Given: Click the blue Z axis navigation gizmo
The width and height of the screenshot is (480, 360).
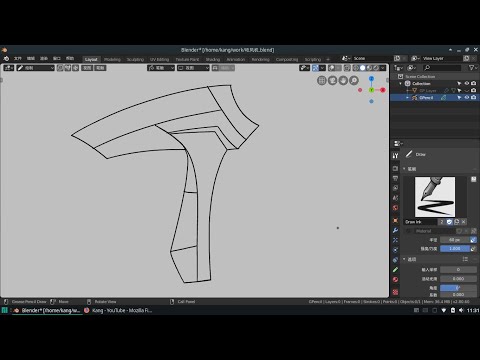Looking at the screenshot, I should [x=371, y=79].
